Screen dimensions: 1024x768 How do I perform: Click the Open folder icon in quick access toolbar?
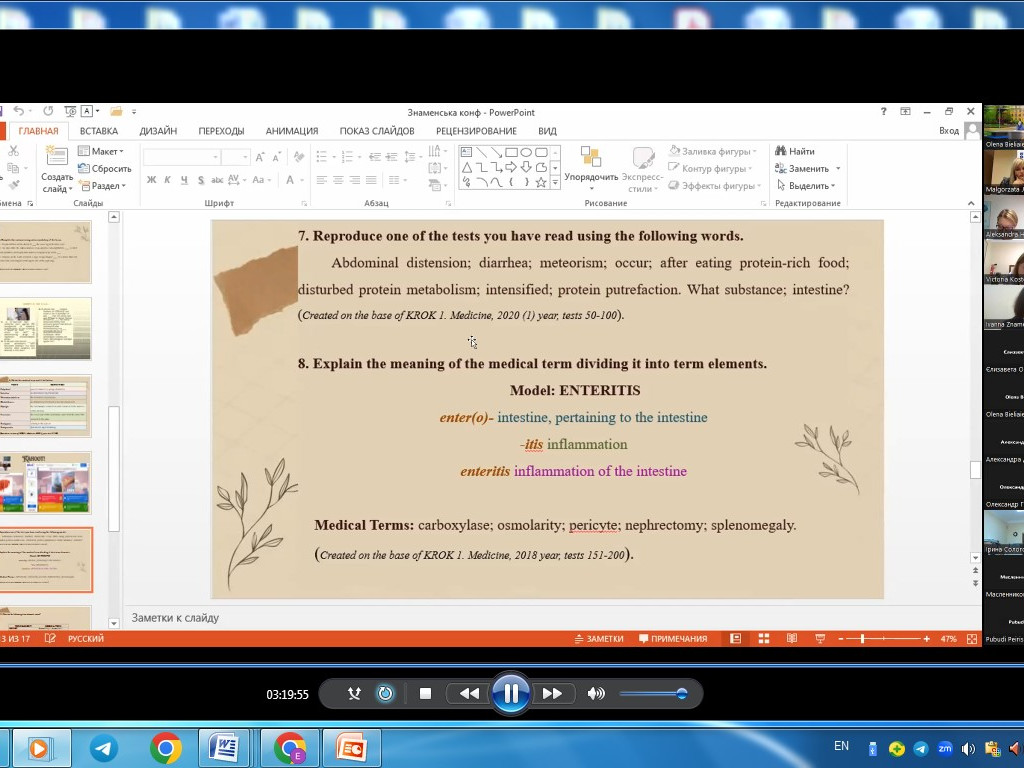(116, 112)
